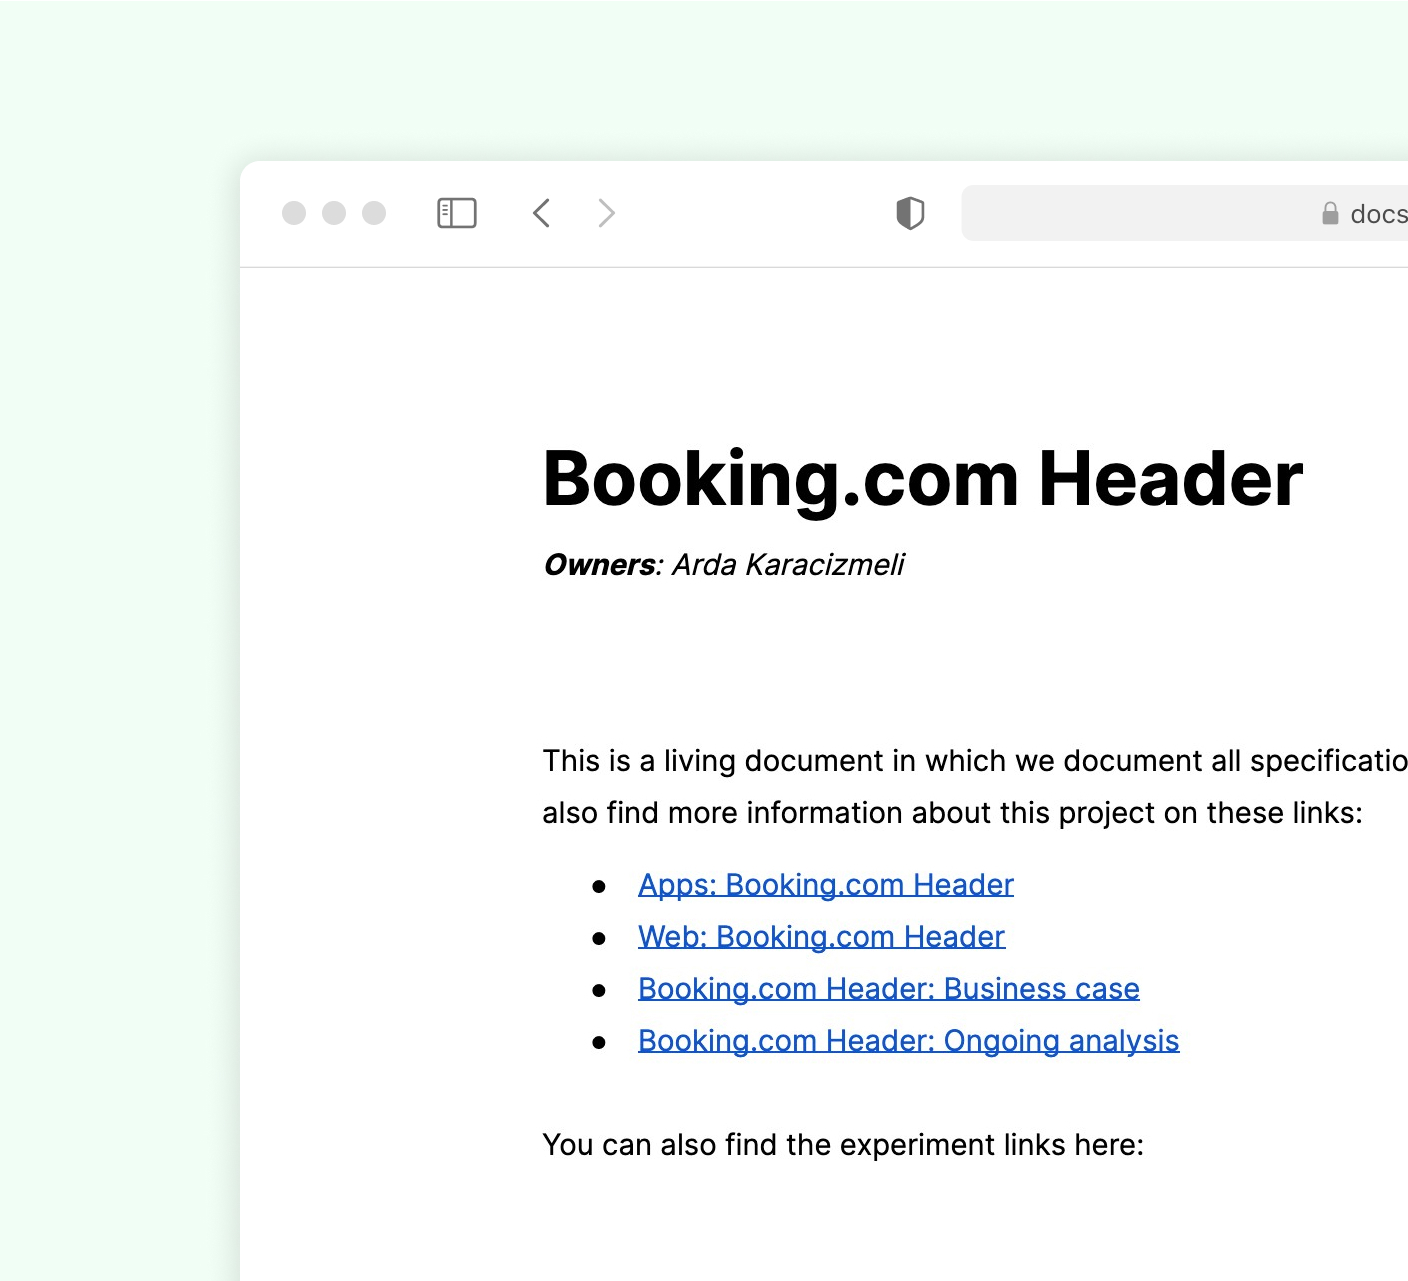Focus the docs address bar field

click(x=1185, y=213)
